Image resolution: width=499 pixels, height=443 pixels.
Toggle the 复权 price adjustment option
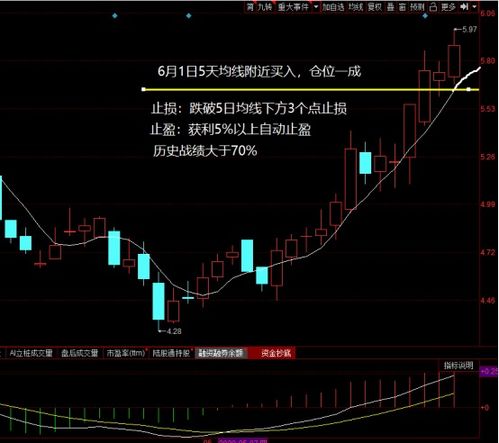(x=374, y=7)
